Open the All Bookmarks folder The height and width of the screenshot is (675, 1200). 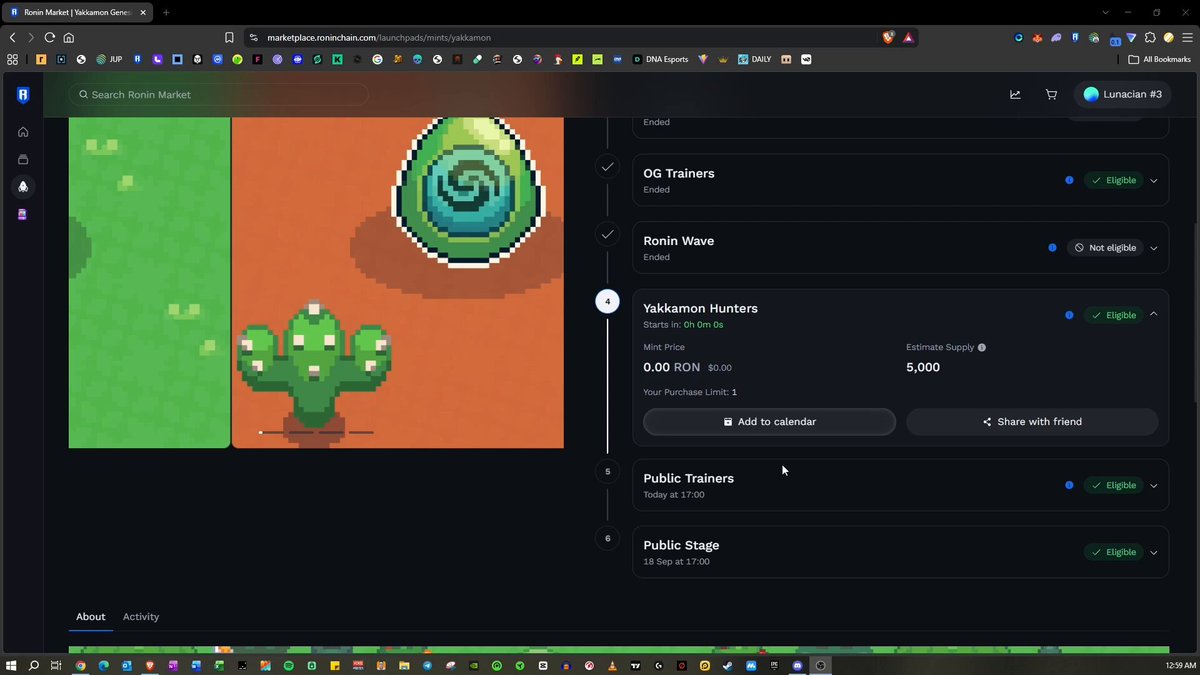click(1161, 59)
